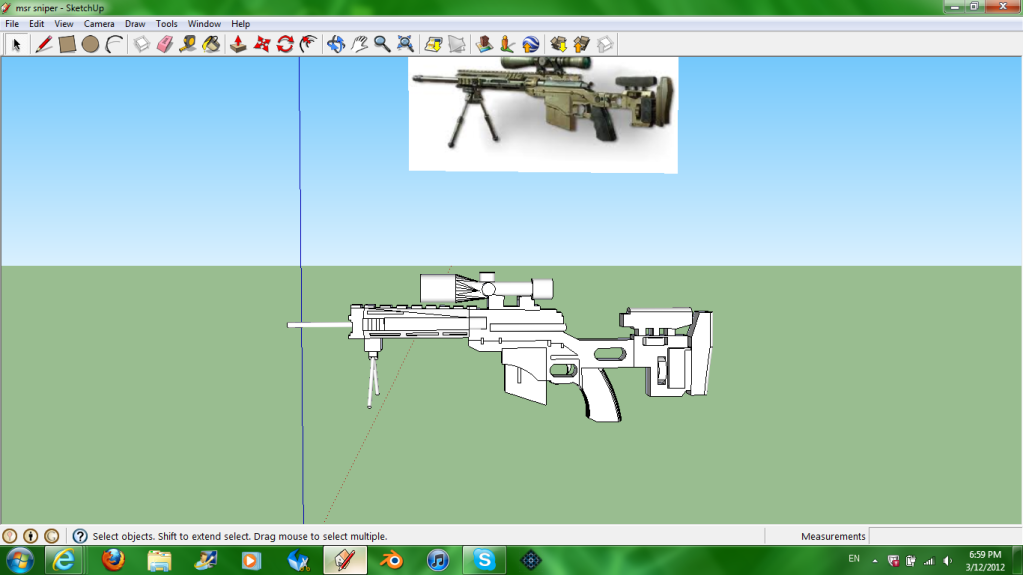Open the Window menu
1023x575 pixels.
point(204,23)
